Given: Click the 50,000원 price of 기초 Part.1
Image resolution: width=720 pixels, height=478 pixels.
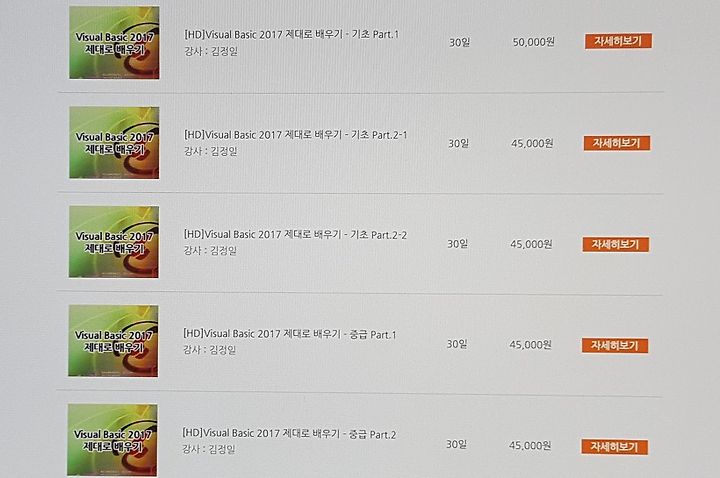Looking at the screenshot, I should [x=534, y=42].
